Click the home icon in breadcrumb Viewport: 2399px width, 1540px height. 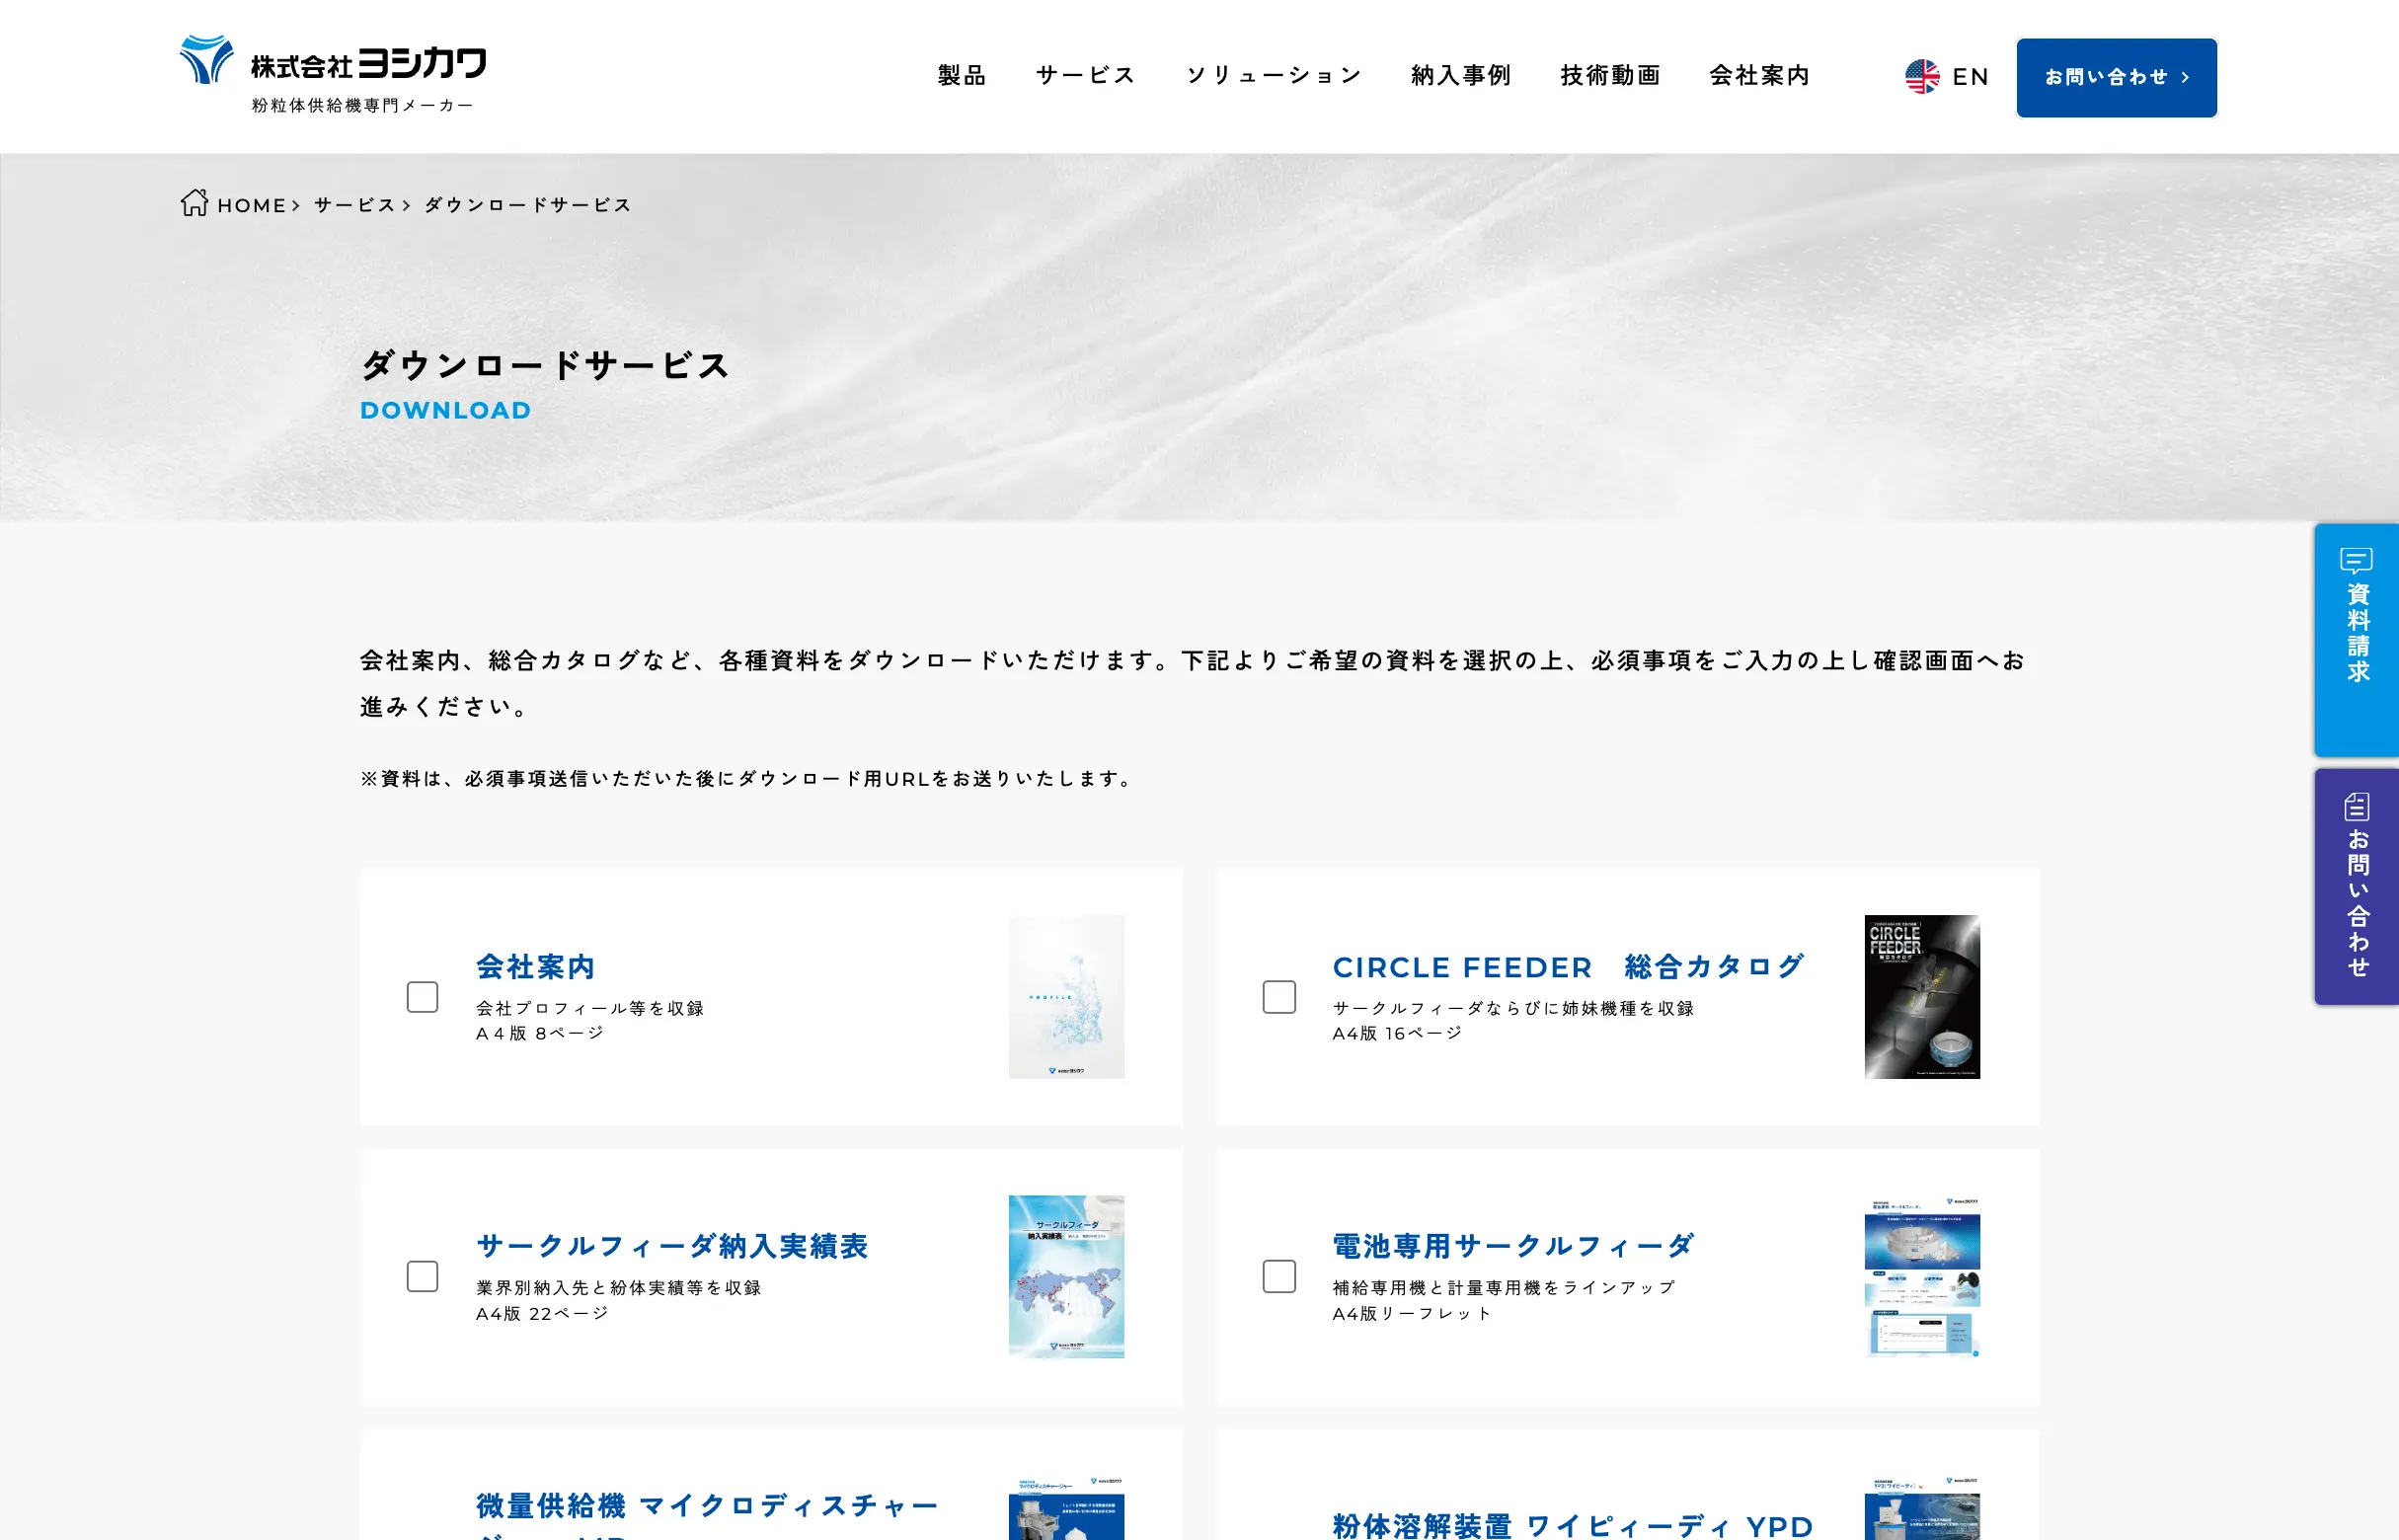pyautogui.click(x=194, y=203)
